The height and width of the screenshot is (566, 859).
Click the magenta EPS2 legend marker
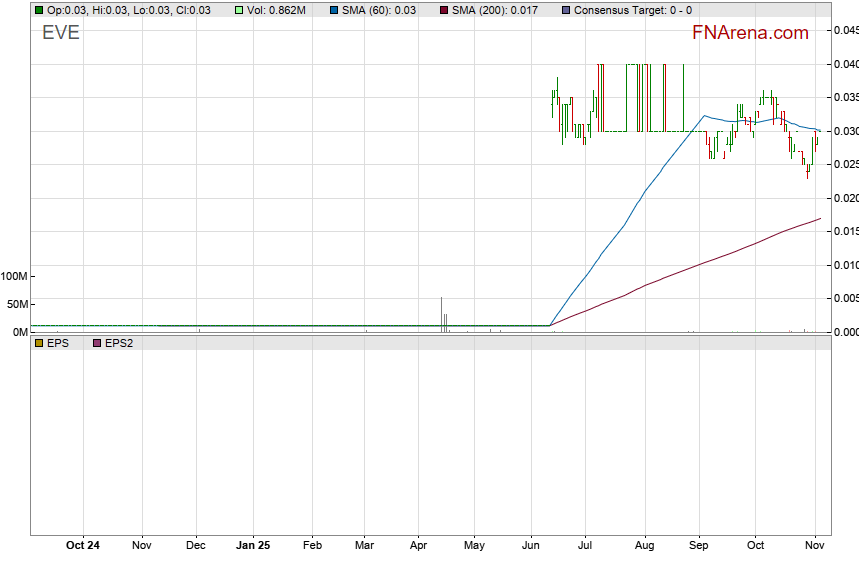click(x=97, y=343)
